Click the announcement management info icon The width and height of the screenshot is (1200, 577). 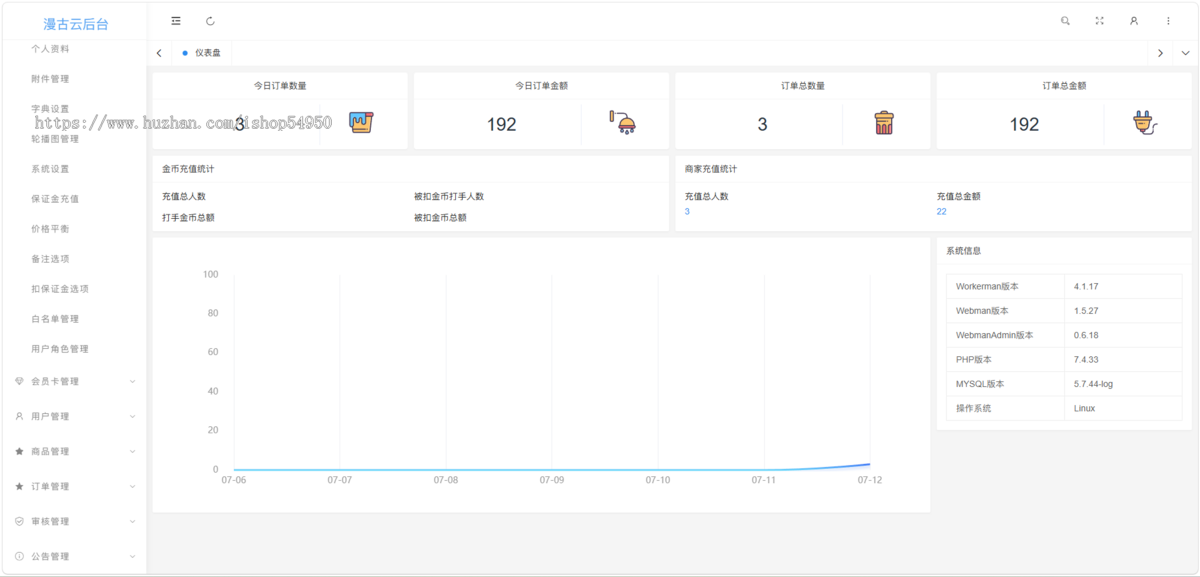[20, 556]
